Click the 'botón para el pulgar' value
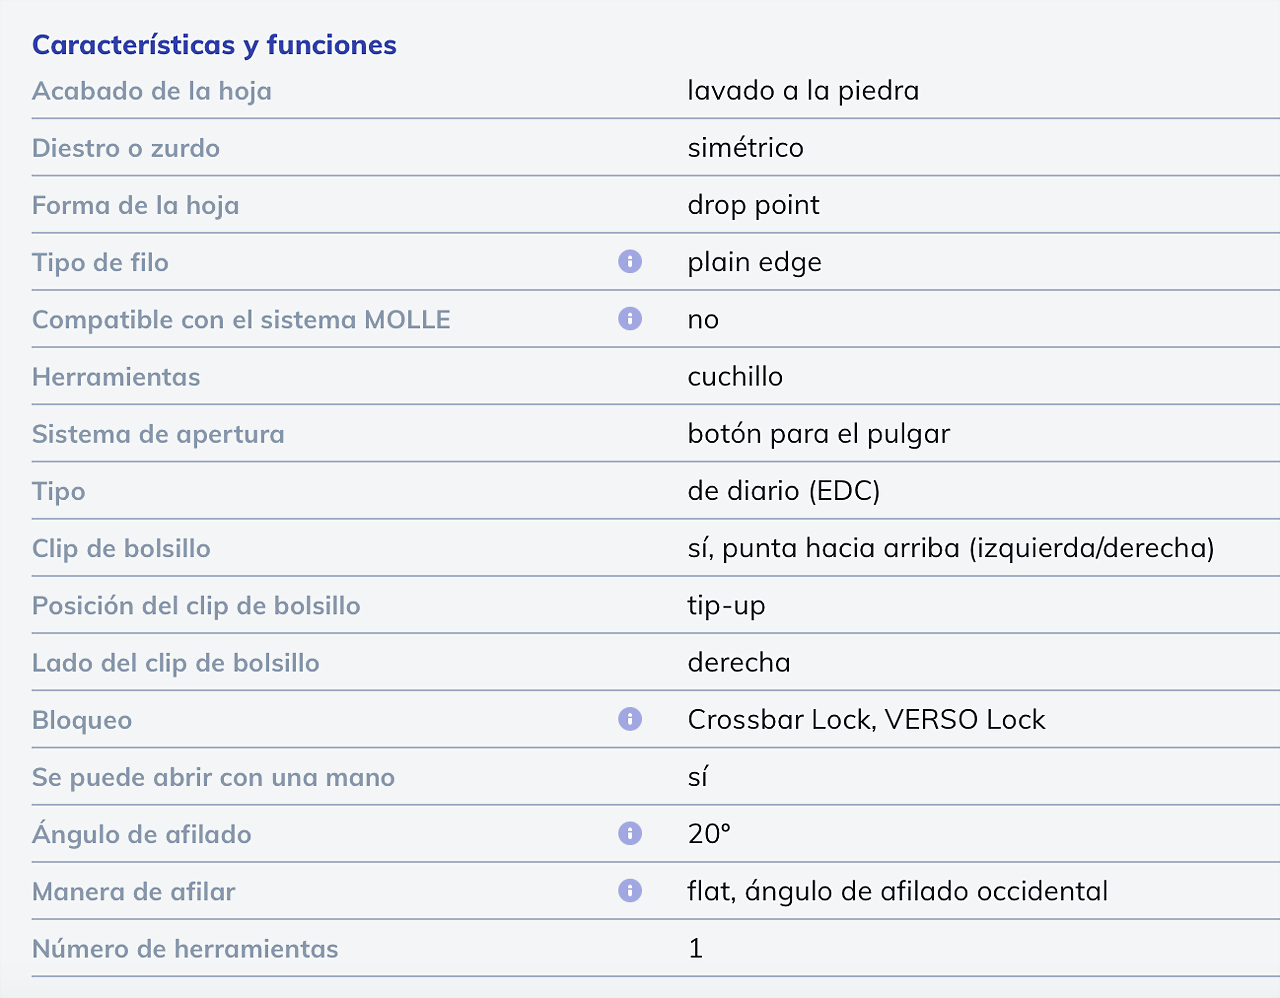Screen dimensions: 1280x998 [x=818, y=434]
